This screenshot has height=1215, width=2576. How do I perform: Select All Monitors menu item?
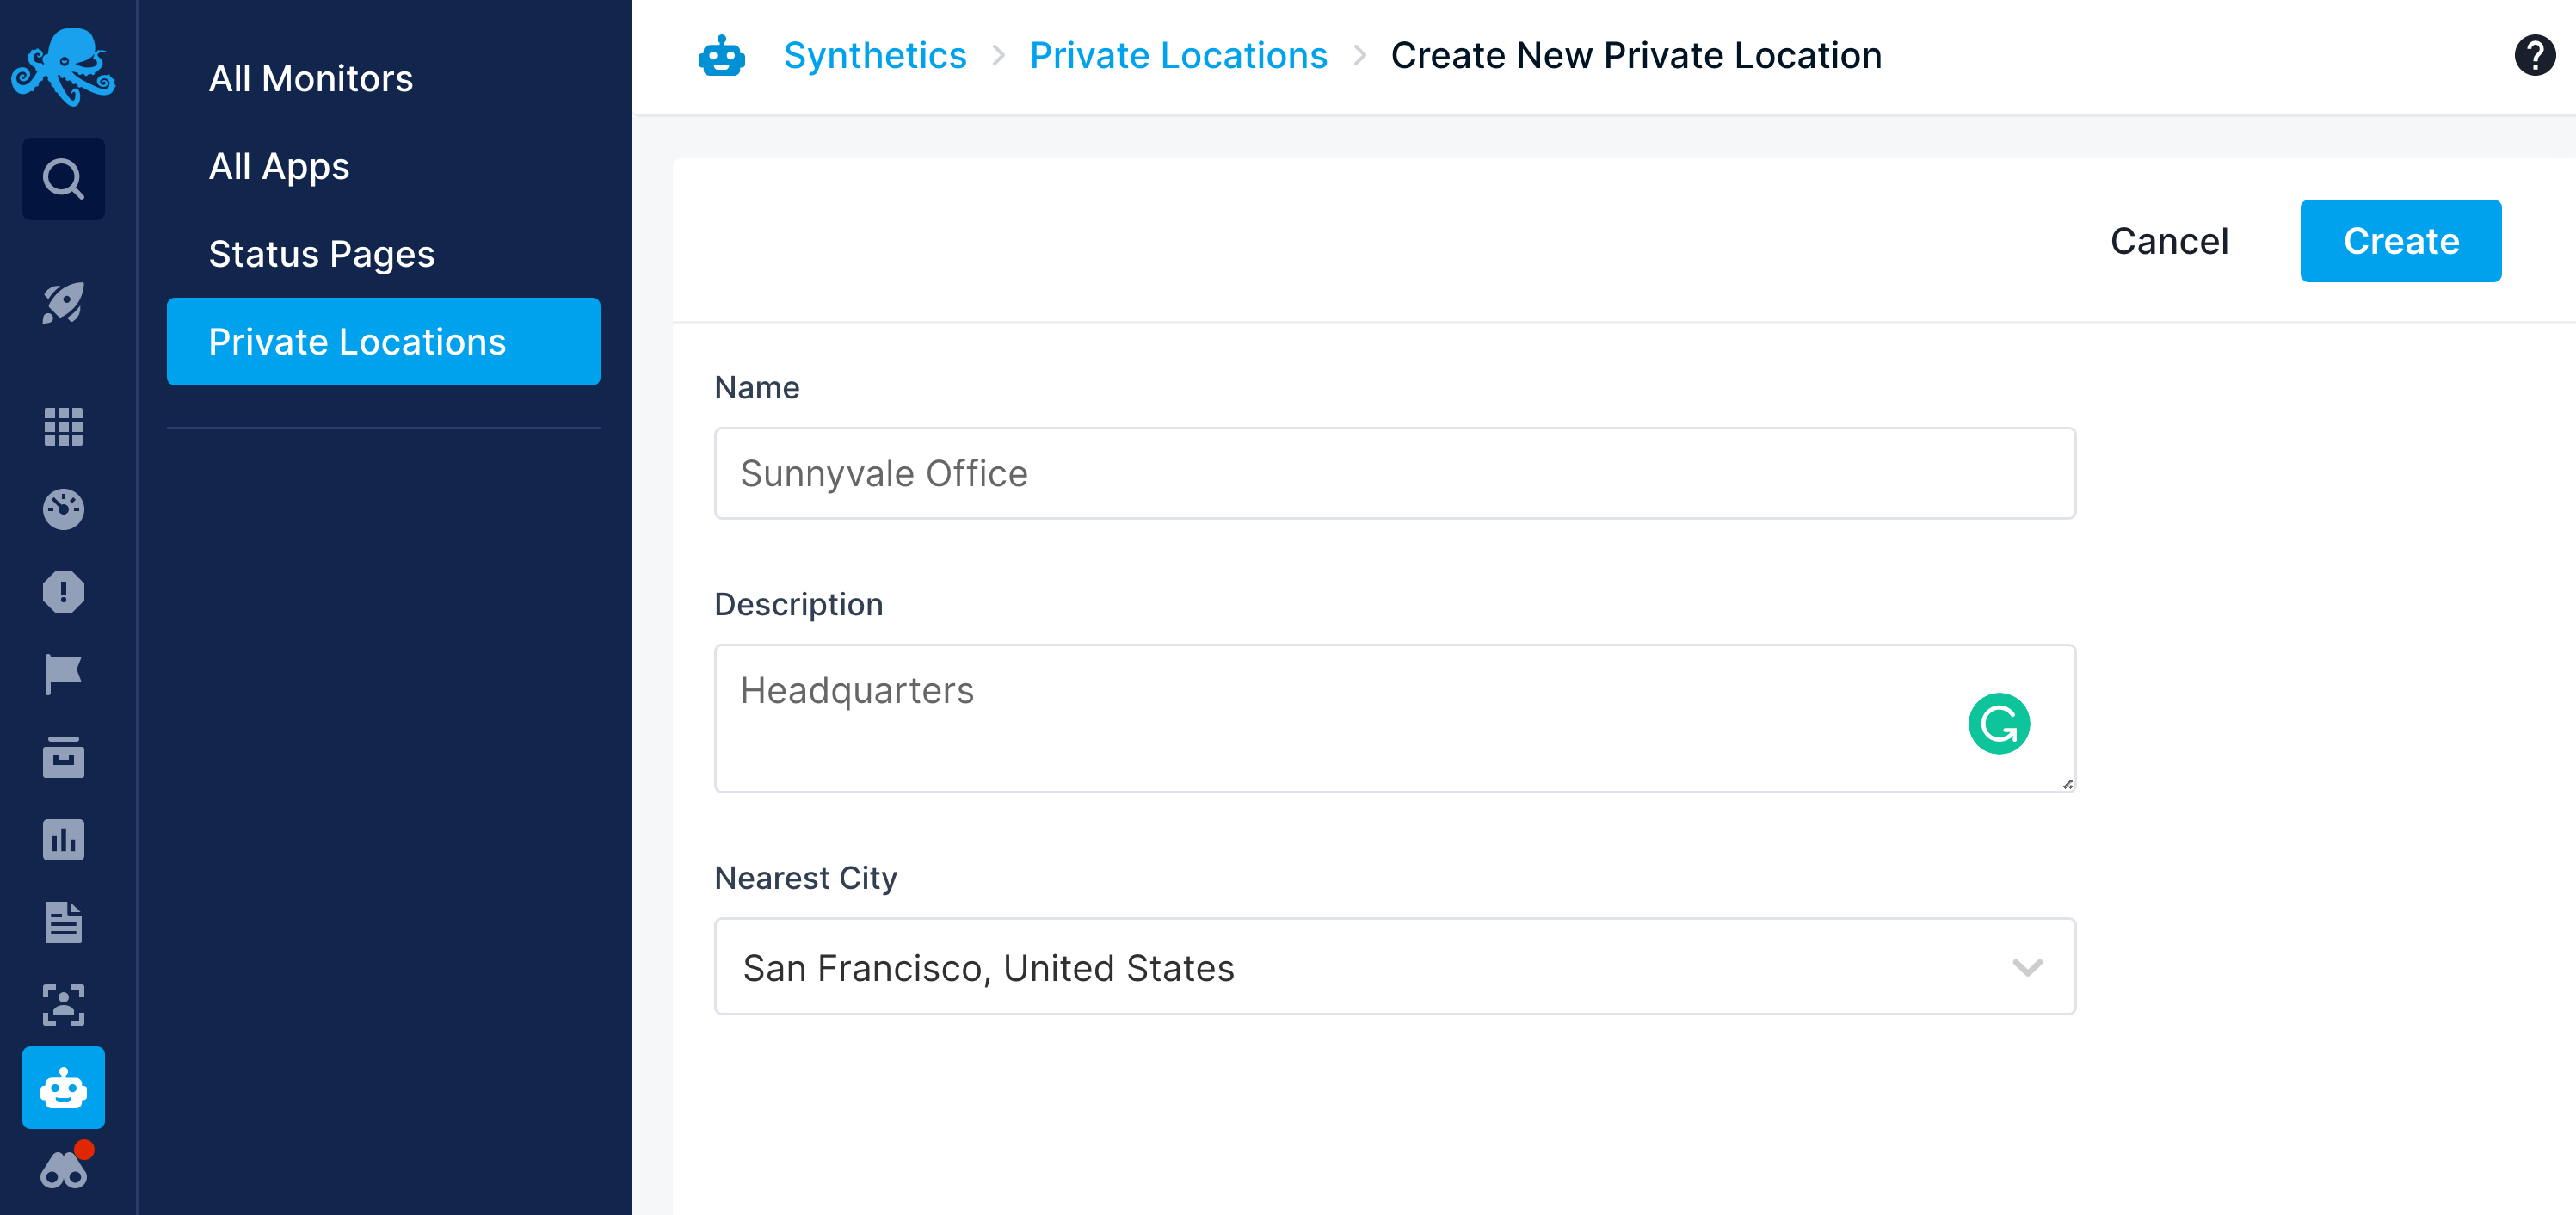pyautogui.click(x=311, y=78)
